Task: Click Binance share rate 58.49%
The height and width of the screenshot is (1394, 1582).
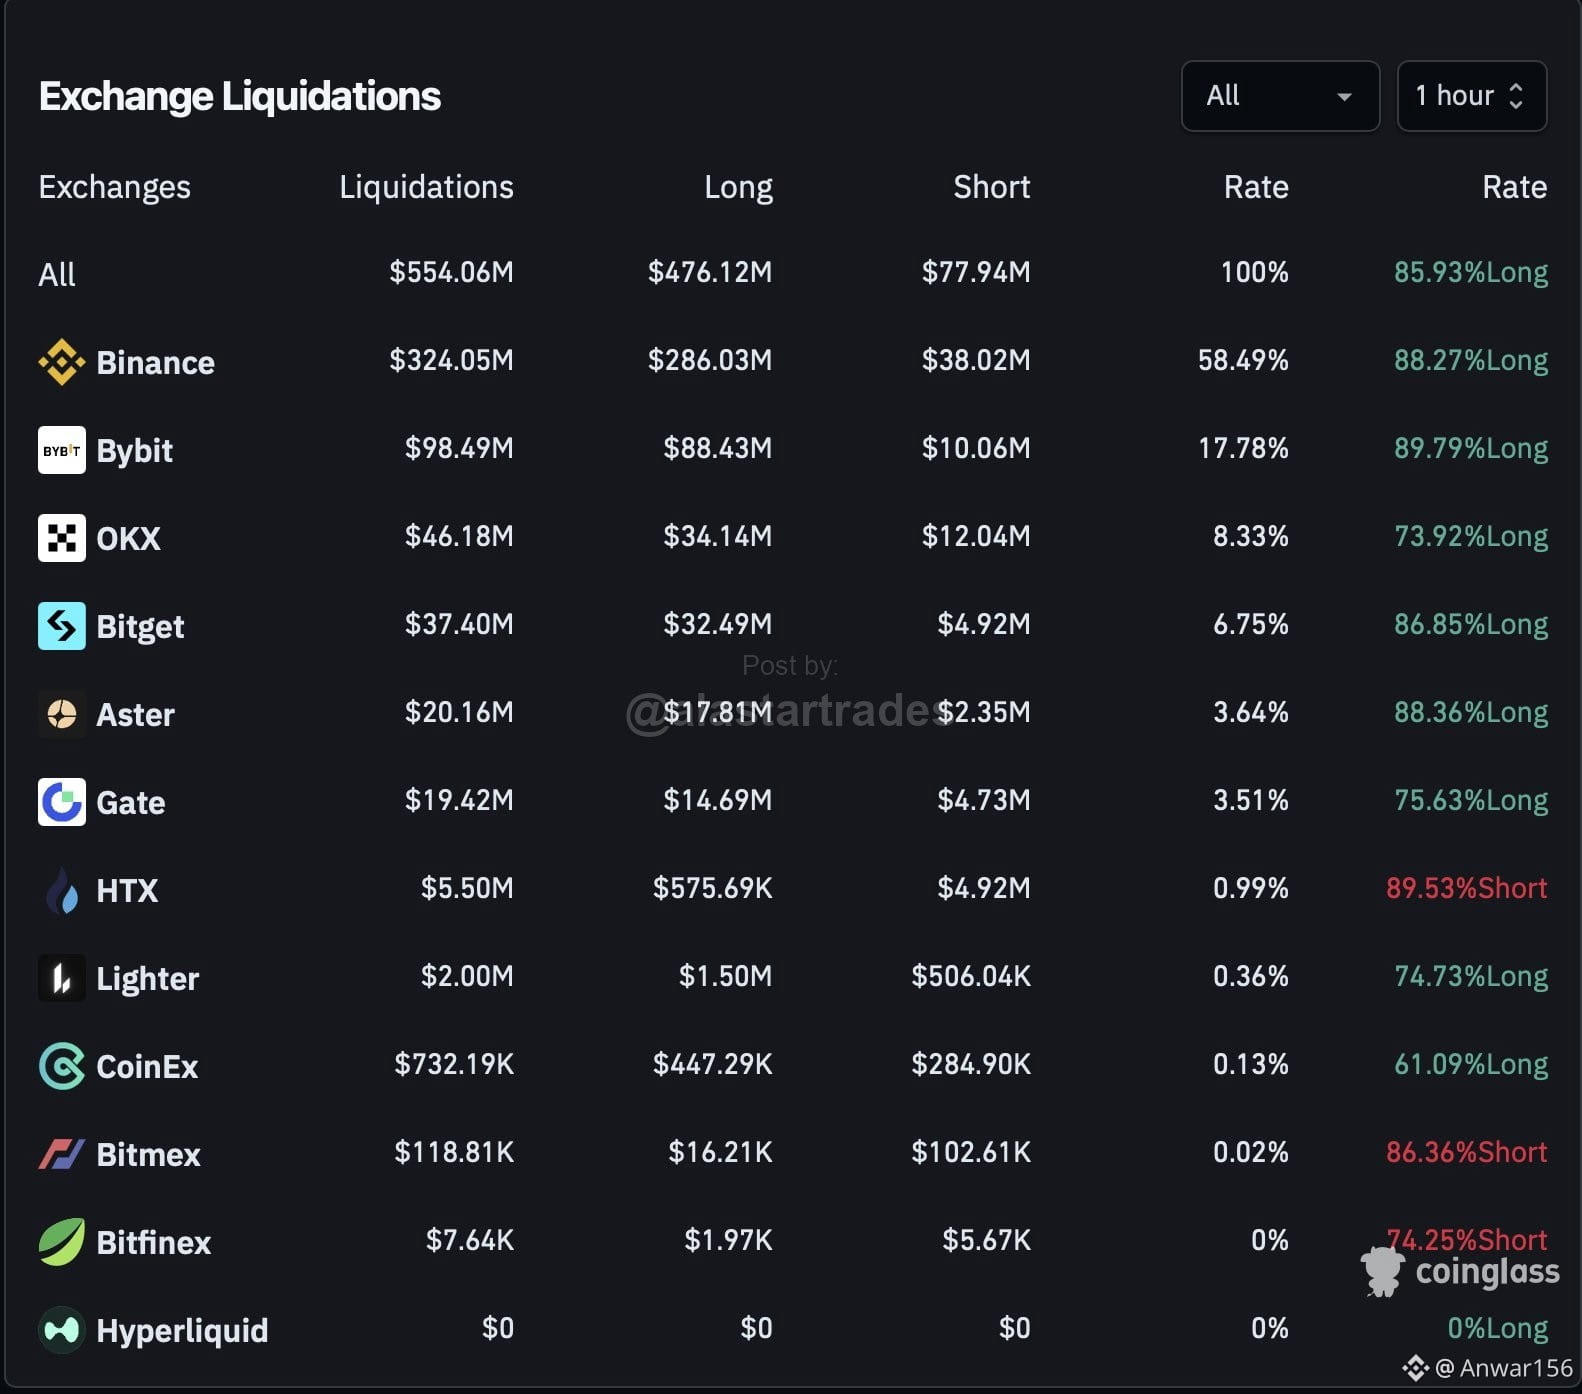Action: tap(1243, 360)
